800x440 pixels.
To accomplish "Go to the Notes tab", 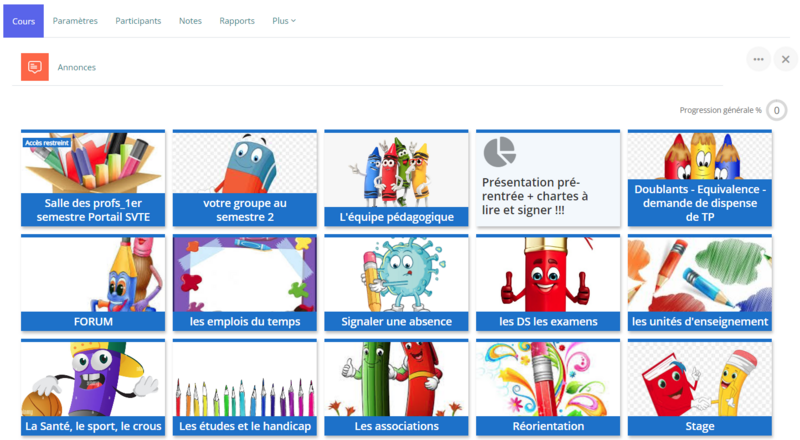I will 190,21.
